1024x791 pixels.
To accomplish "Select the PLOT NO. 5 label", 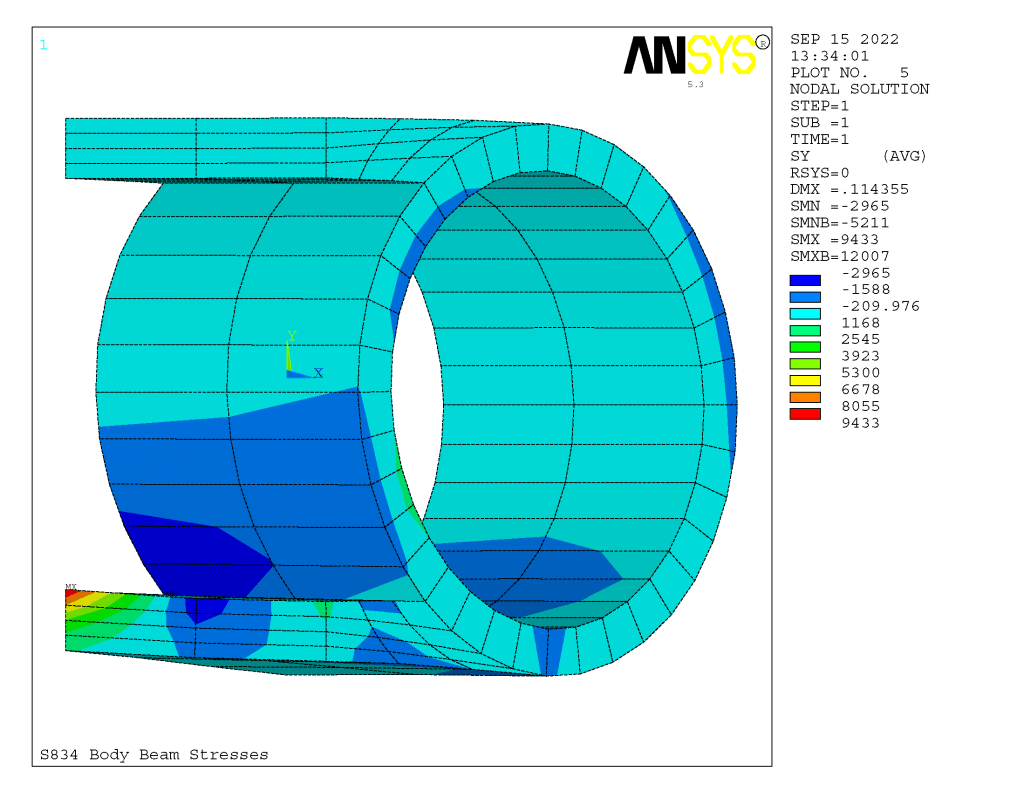I will (x=849, y=73).
